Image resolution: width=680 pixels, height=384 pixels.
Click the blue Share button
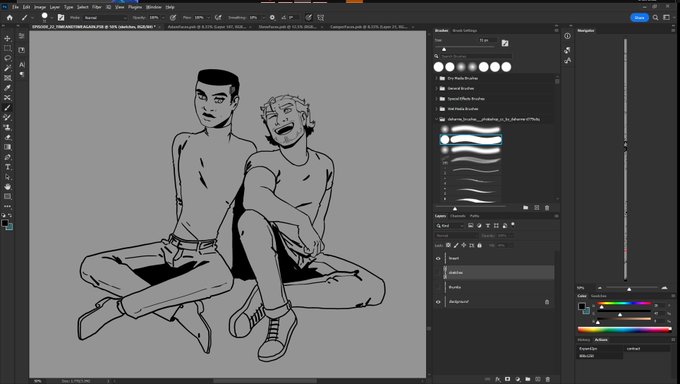(639, 18)
